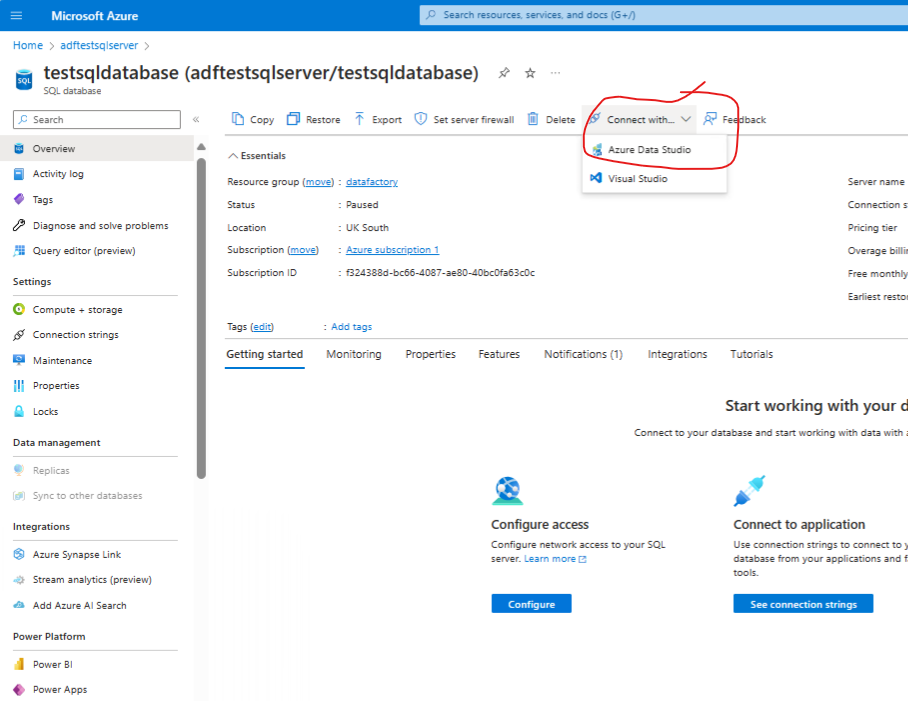
Task: Click the Feedback person icon
Action: click(x=710, y=119)
